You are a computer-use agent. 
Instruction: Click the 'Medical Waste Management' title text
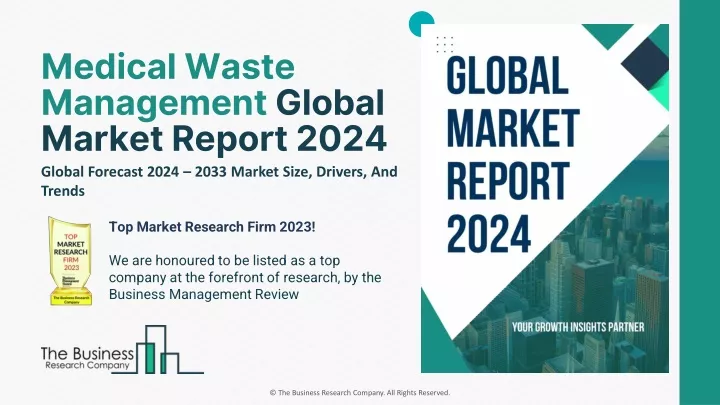click(168, 84)
